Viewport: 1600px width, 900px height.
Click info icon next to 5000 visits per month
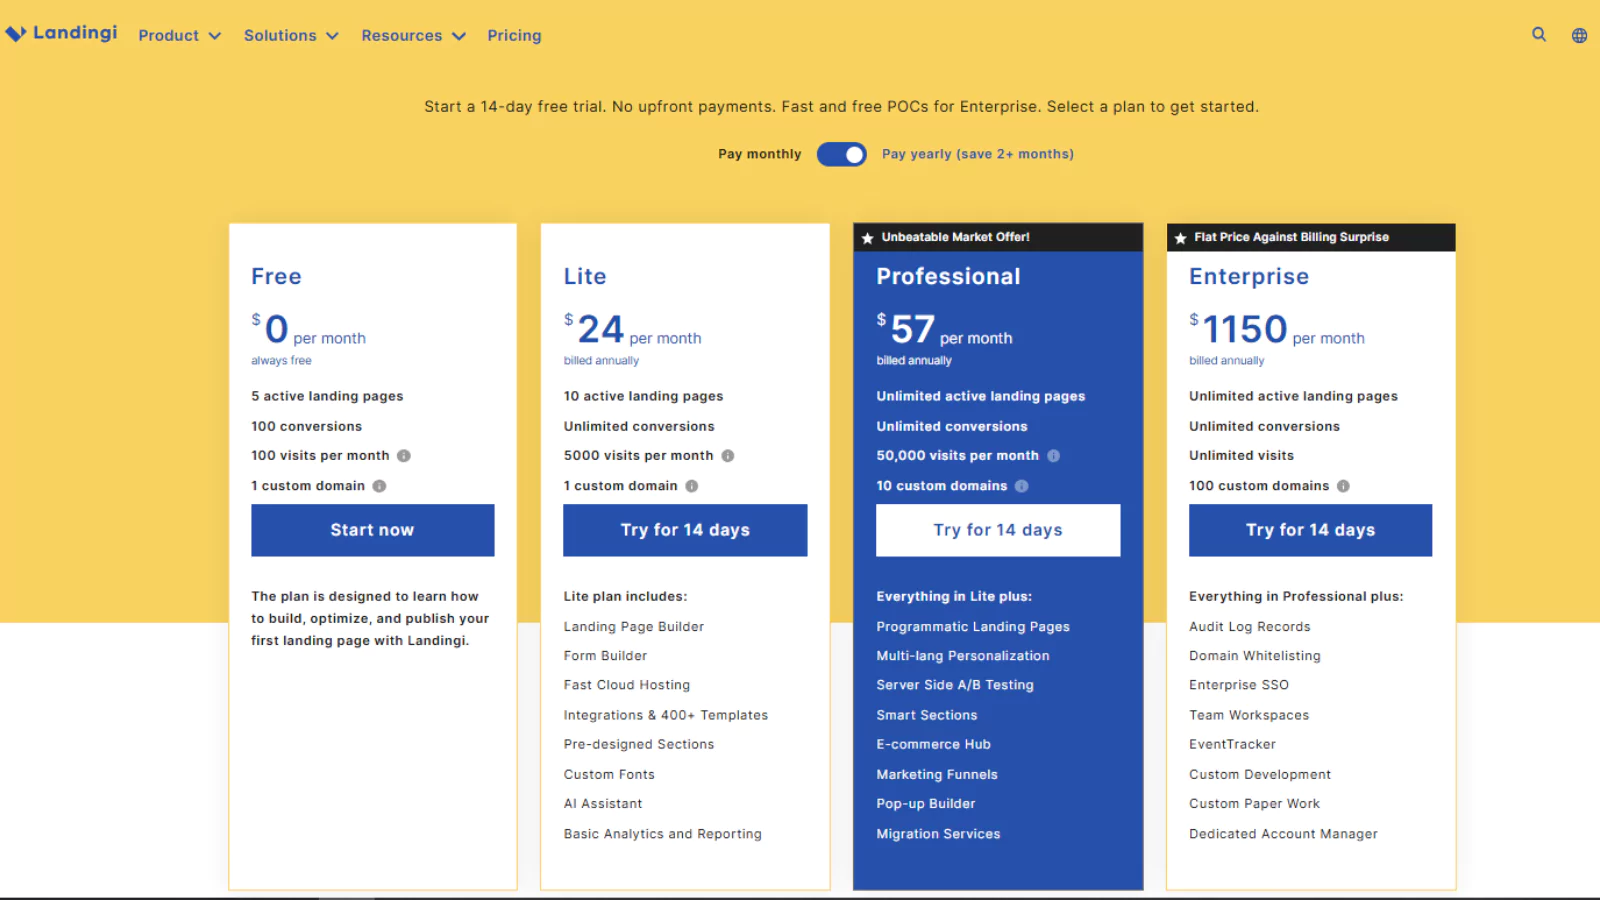tap(728, 456)
